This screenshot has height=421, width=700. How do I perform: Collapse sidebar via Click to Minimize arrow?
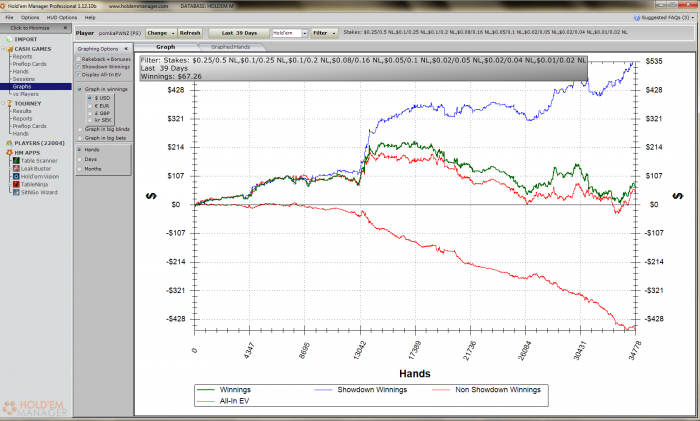coord(65,28)
